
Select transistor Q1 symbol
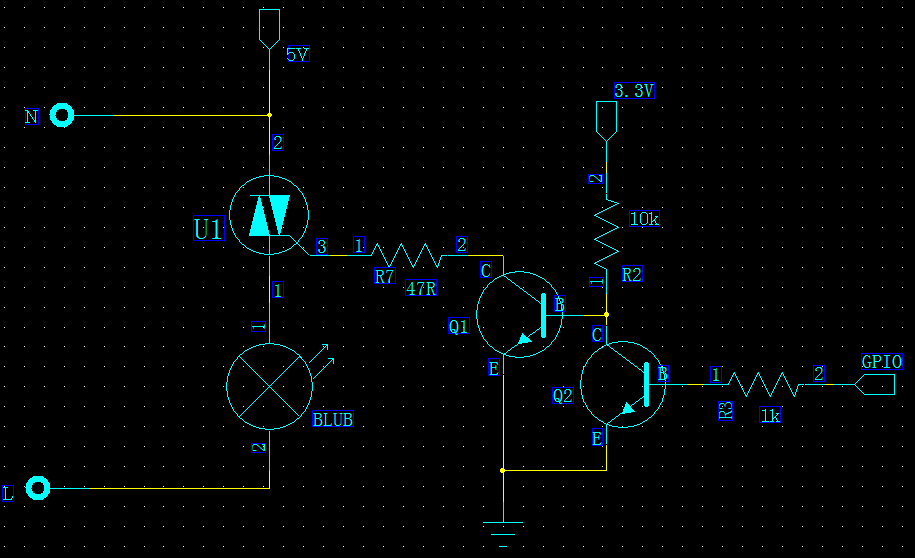[514, 314]
